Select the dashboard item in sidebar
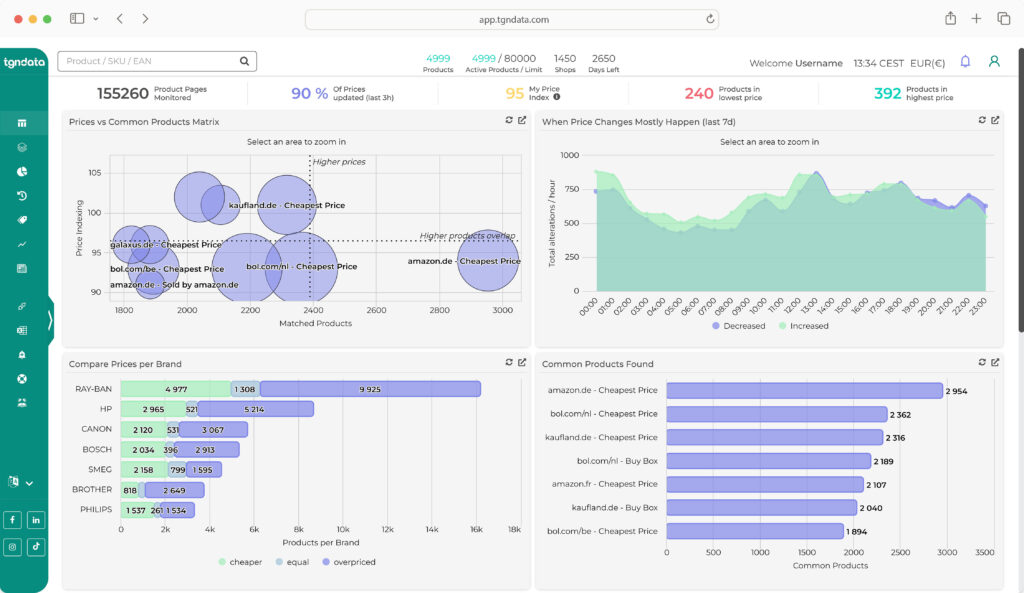 point(22,123)
